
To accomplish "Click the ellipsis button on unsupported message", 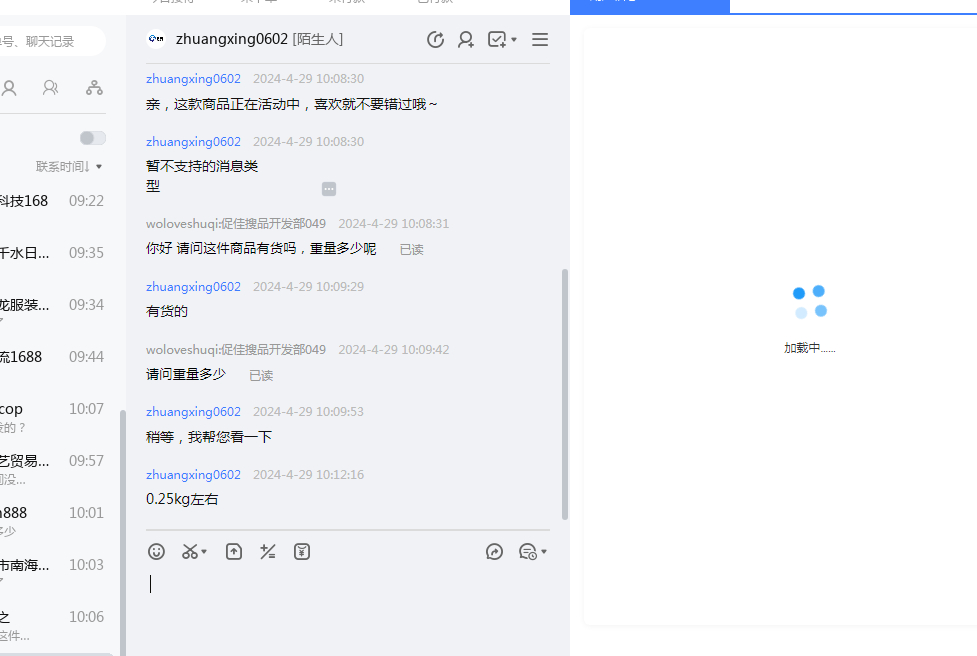I will 329,189.
